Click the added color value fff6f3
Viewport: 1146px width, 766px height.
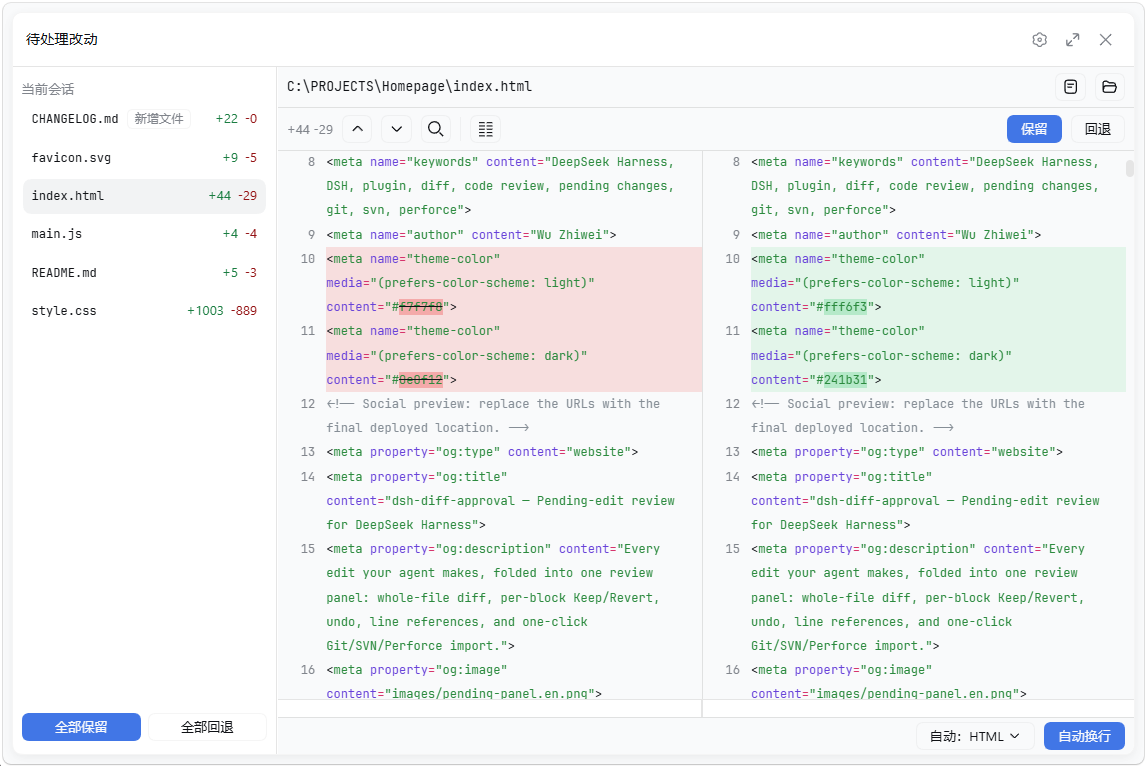click(846, 307)
